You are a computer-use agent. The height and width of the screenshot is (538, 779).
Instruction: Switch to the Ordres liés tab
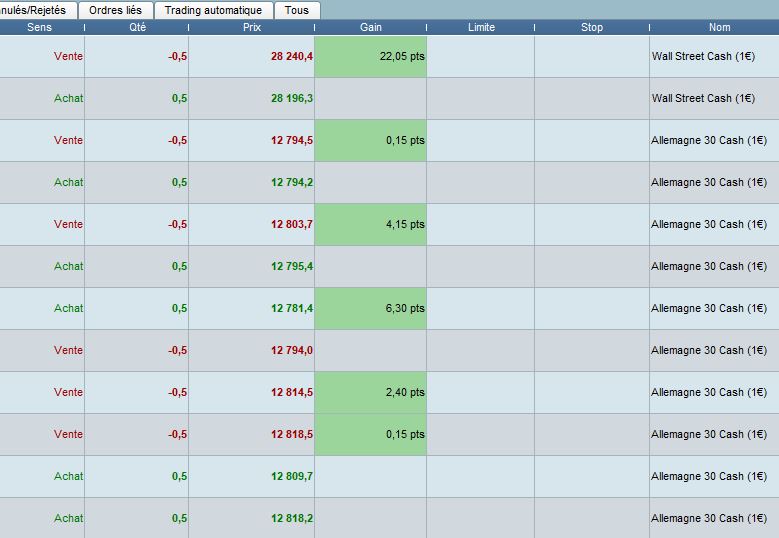tap(115, 10)
